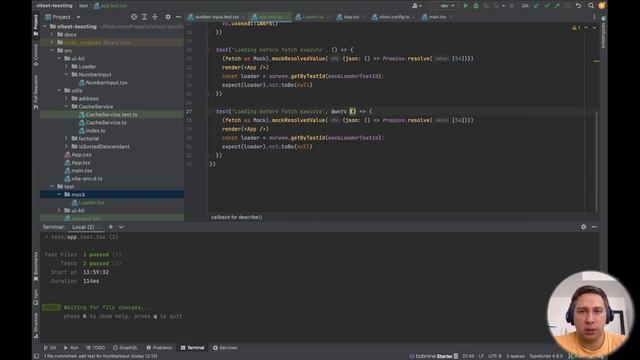Expand the docs folder

tap(52, 35)
